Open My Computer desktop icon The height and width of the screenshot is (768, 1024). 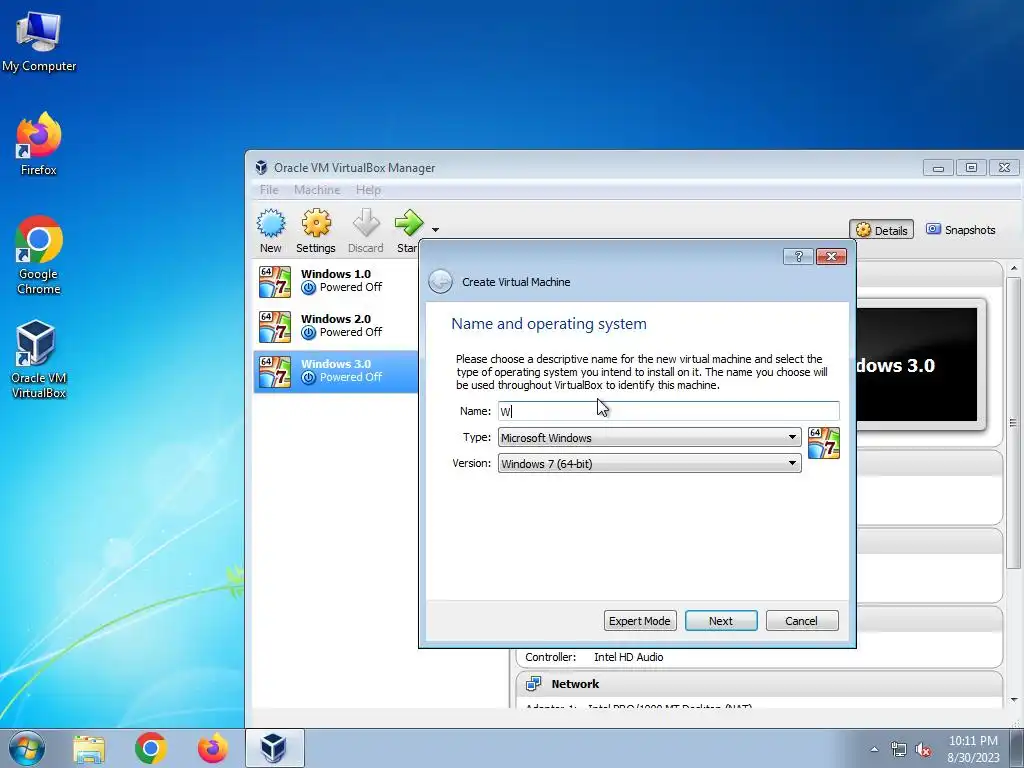pos(39,40)
